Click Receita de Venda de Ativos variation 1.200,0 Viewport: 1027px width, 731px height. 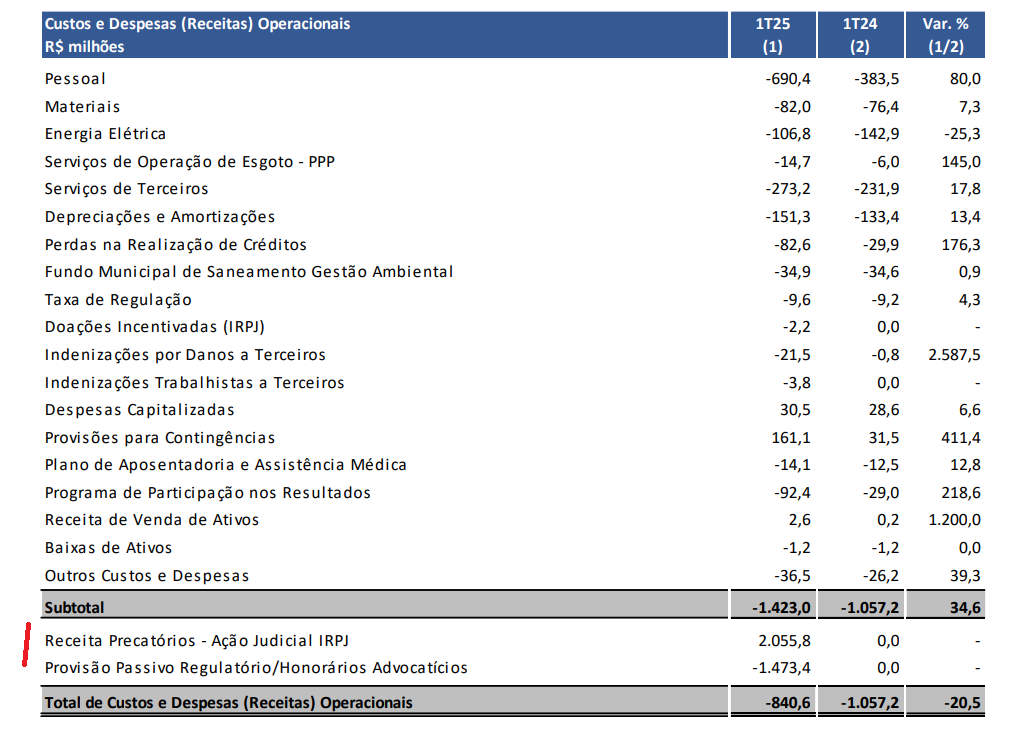(954, 520)
